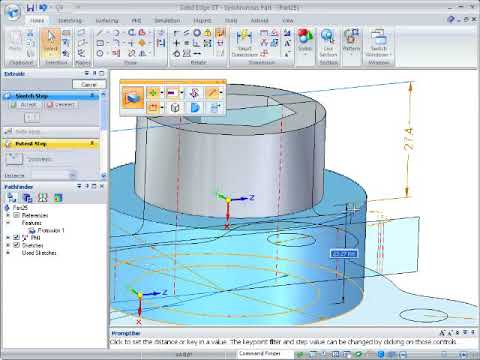Collapse the Sketch Step section

point(92,96)
